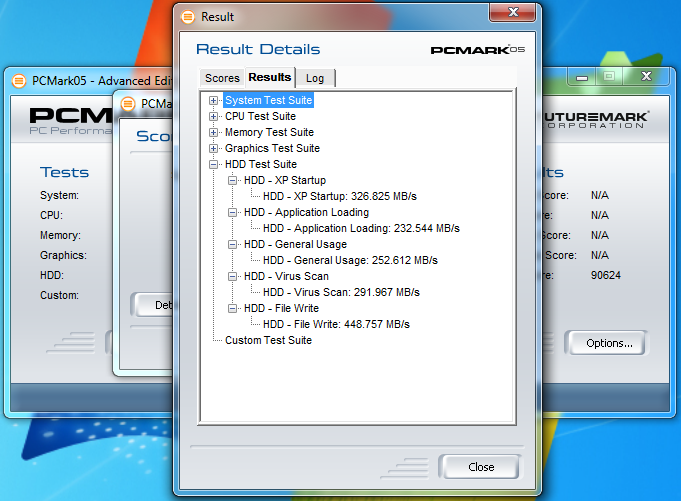Select the HDD - File Write parent row

coord(281,308)
